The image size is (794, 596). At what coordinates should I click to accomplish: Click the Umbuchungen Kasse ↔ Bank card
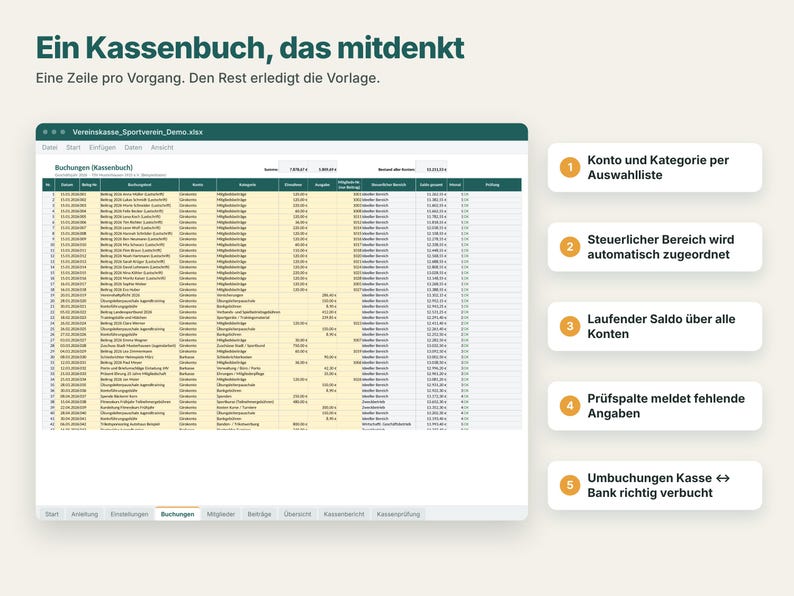point(655,486)
